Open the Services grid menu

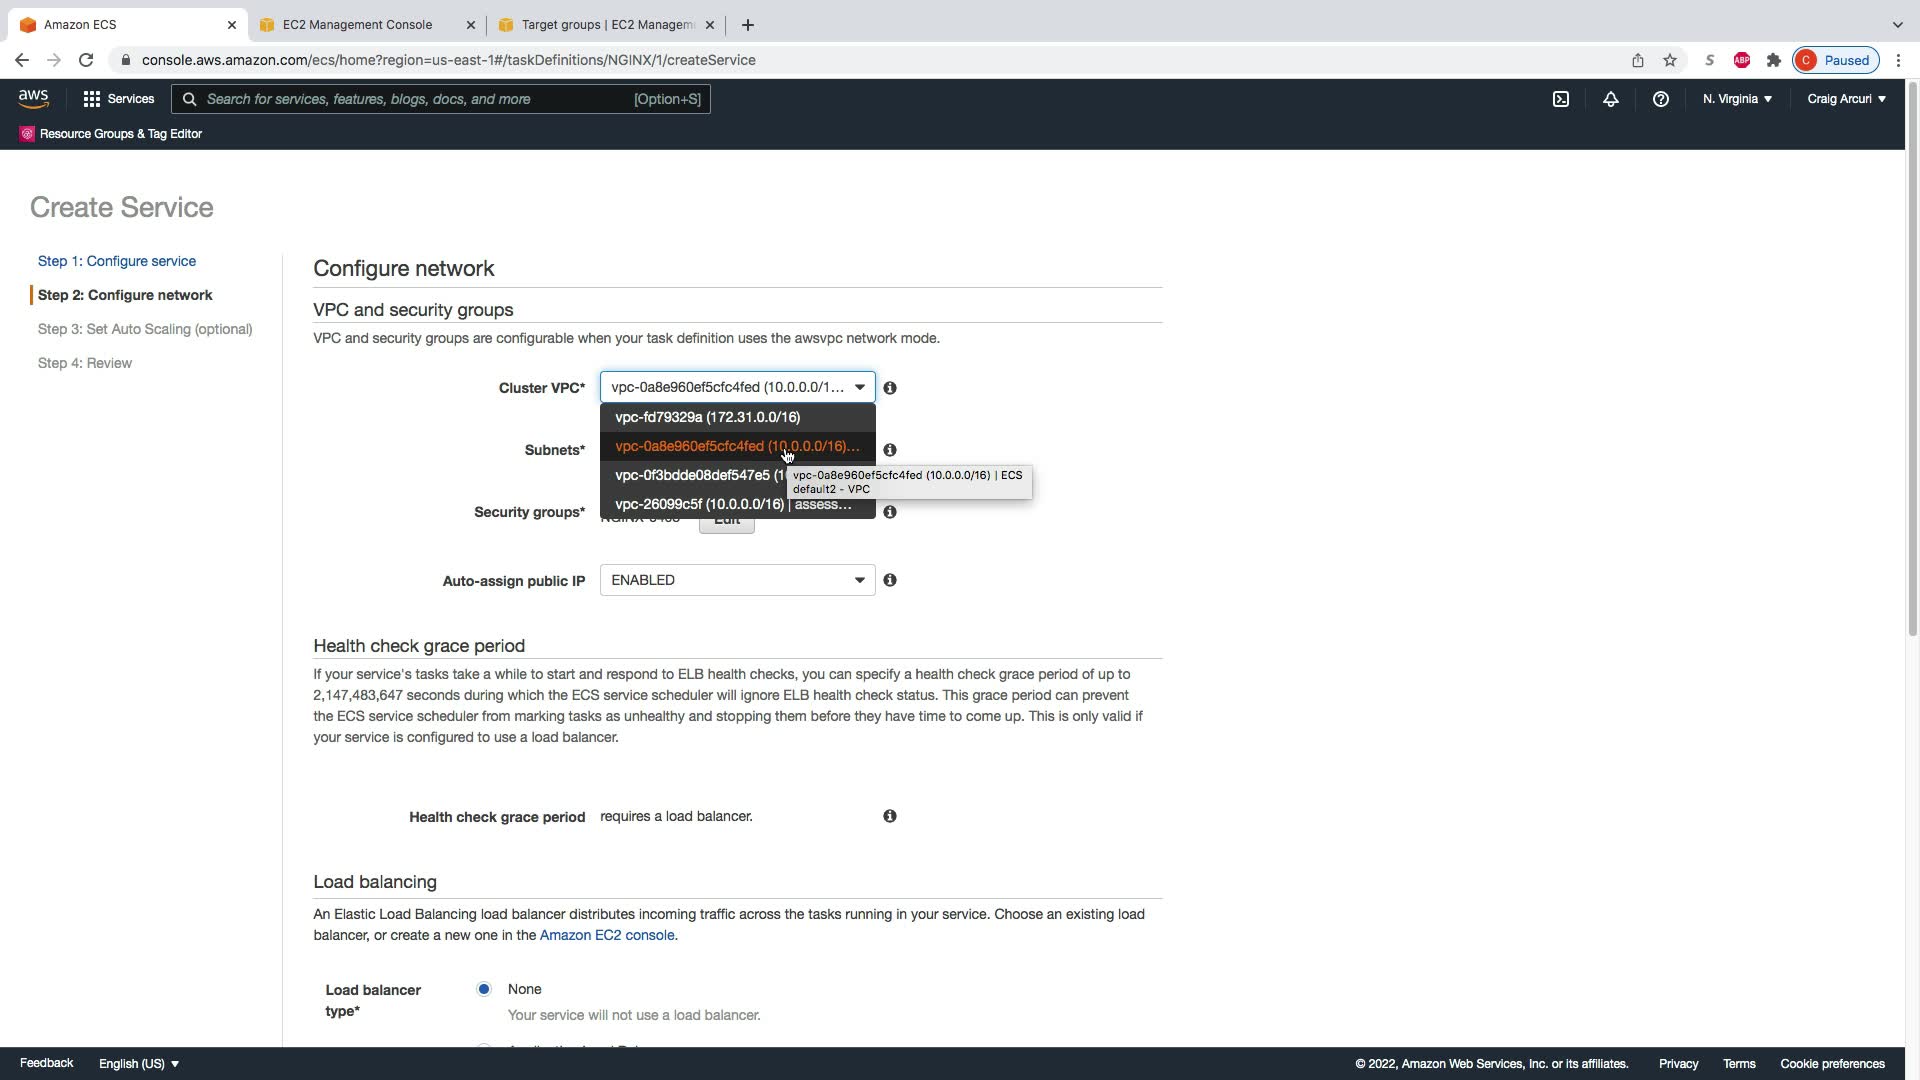coord(118,99)
